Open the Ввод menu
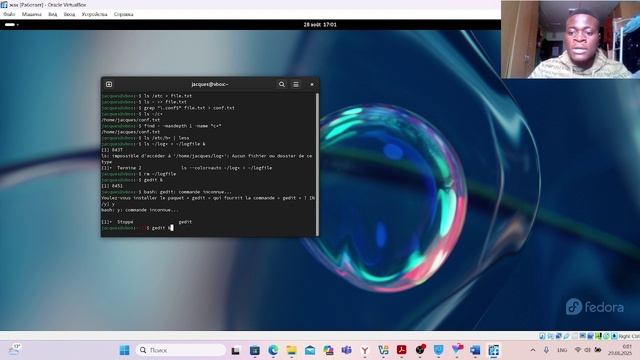640x360 pixels. click(x=69, y=14)
